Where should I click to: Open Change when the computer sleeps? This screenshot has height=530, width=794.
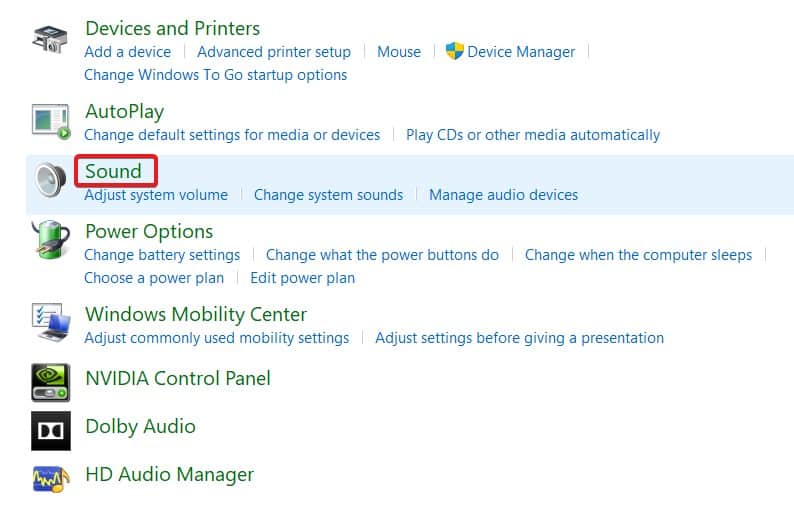(638, 255)
